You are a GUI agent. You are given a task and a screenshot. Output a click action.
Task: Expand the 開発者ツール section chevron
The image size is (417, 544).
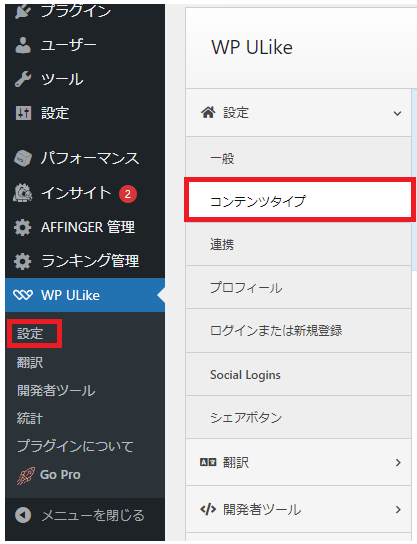click(x=398, y=510)
